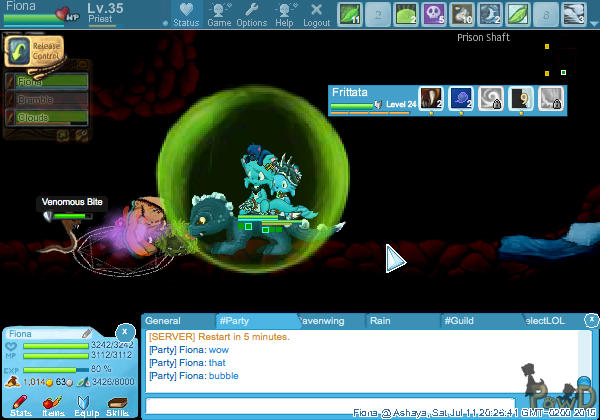This screenshot has width=600, height=420.
Task: Open the Status menu with heart icon
Action: 184,14
